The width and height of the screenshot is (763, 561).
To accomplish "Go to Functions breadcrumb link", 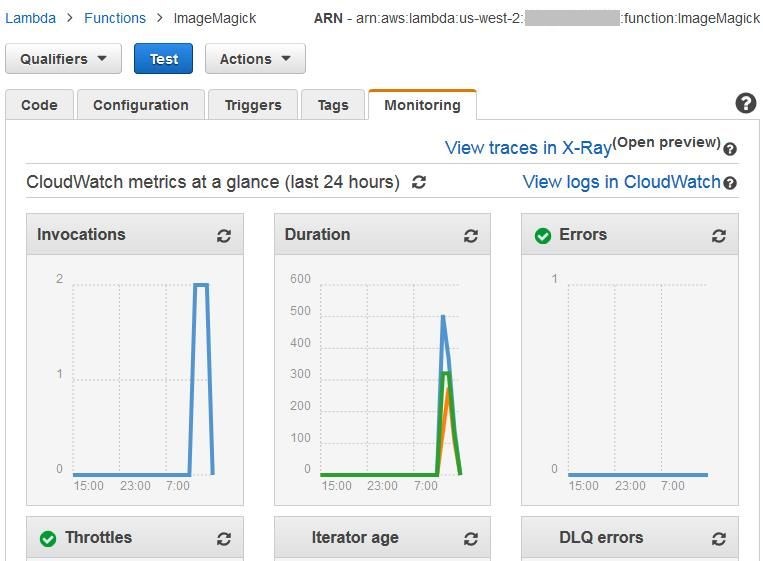I will [115, 18].
